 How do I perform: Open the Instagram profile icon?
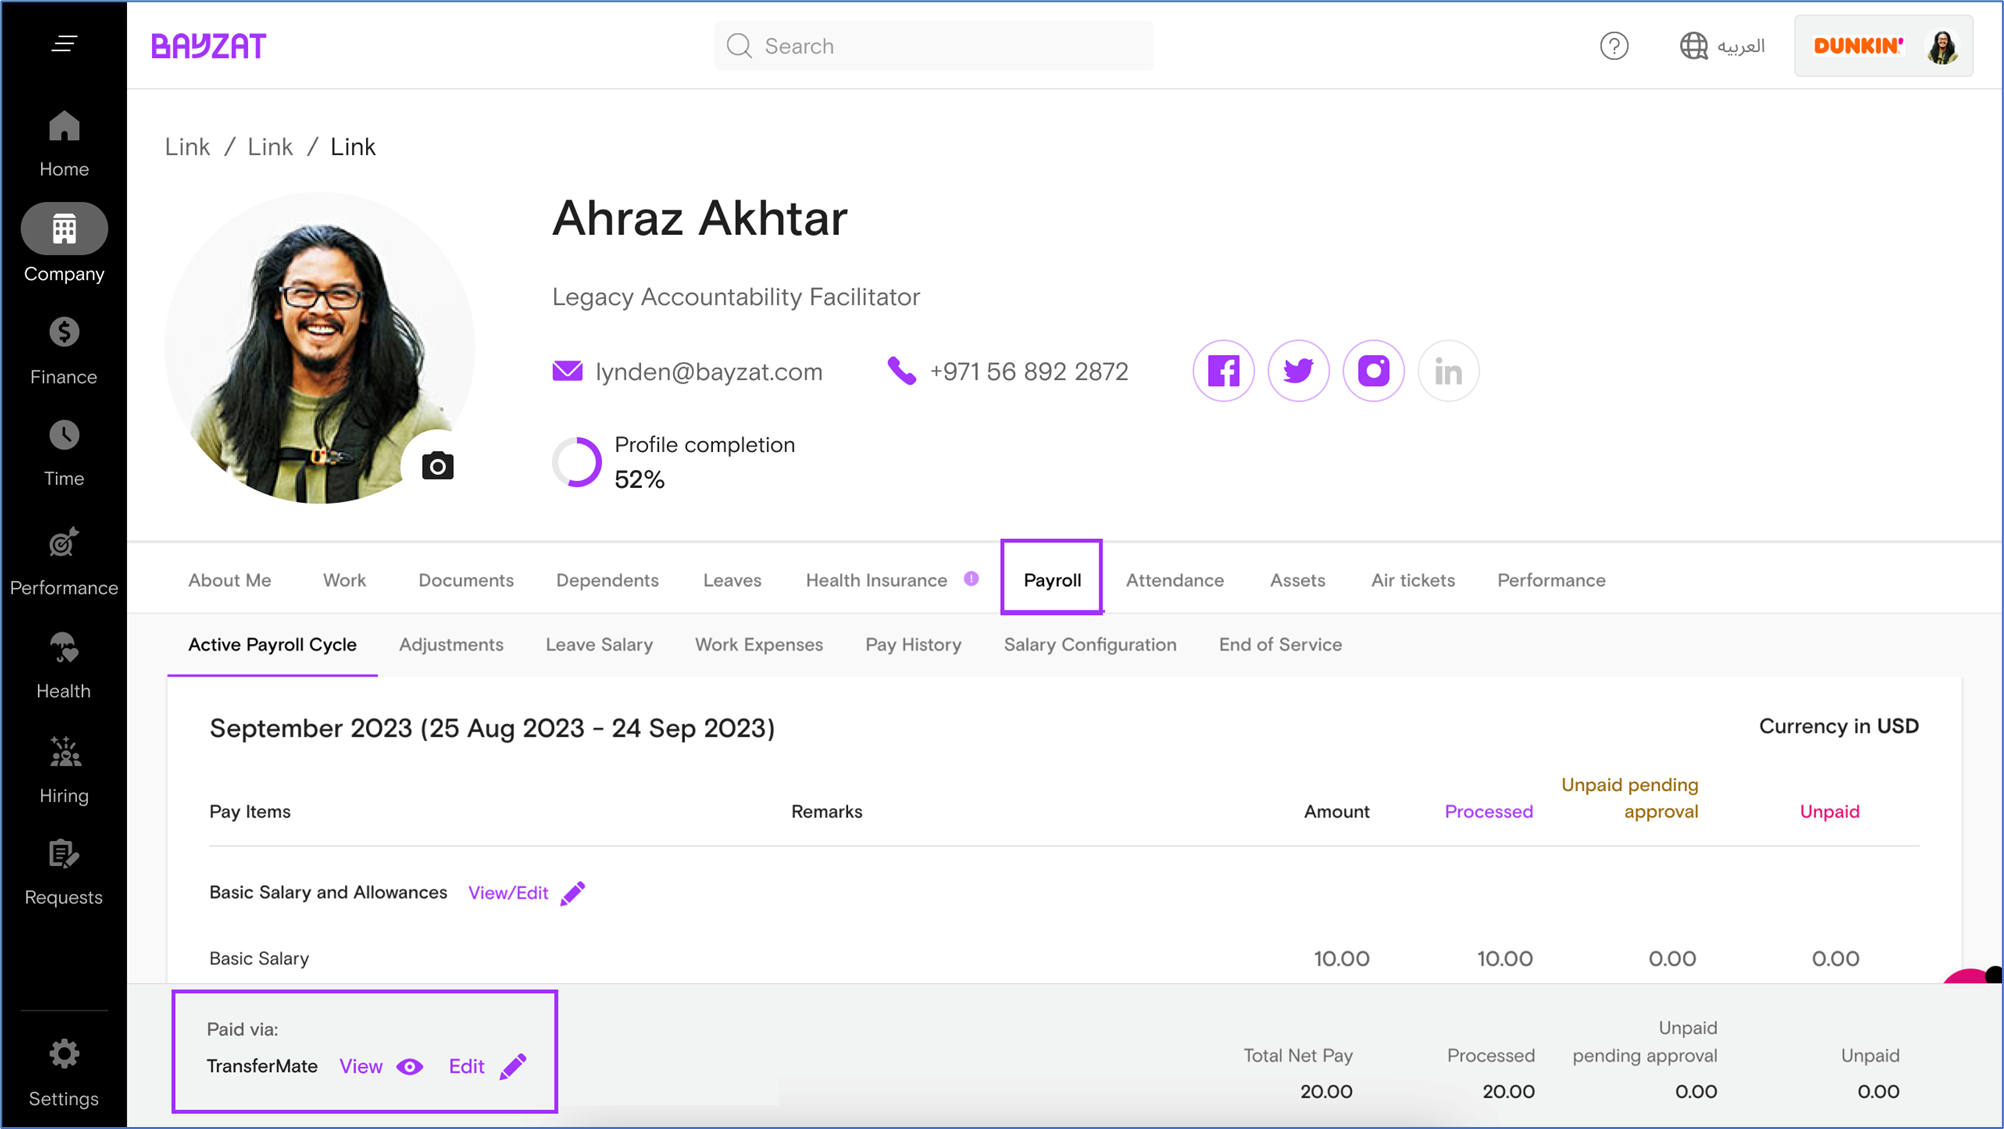1373,371
